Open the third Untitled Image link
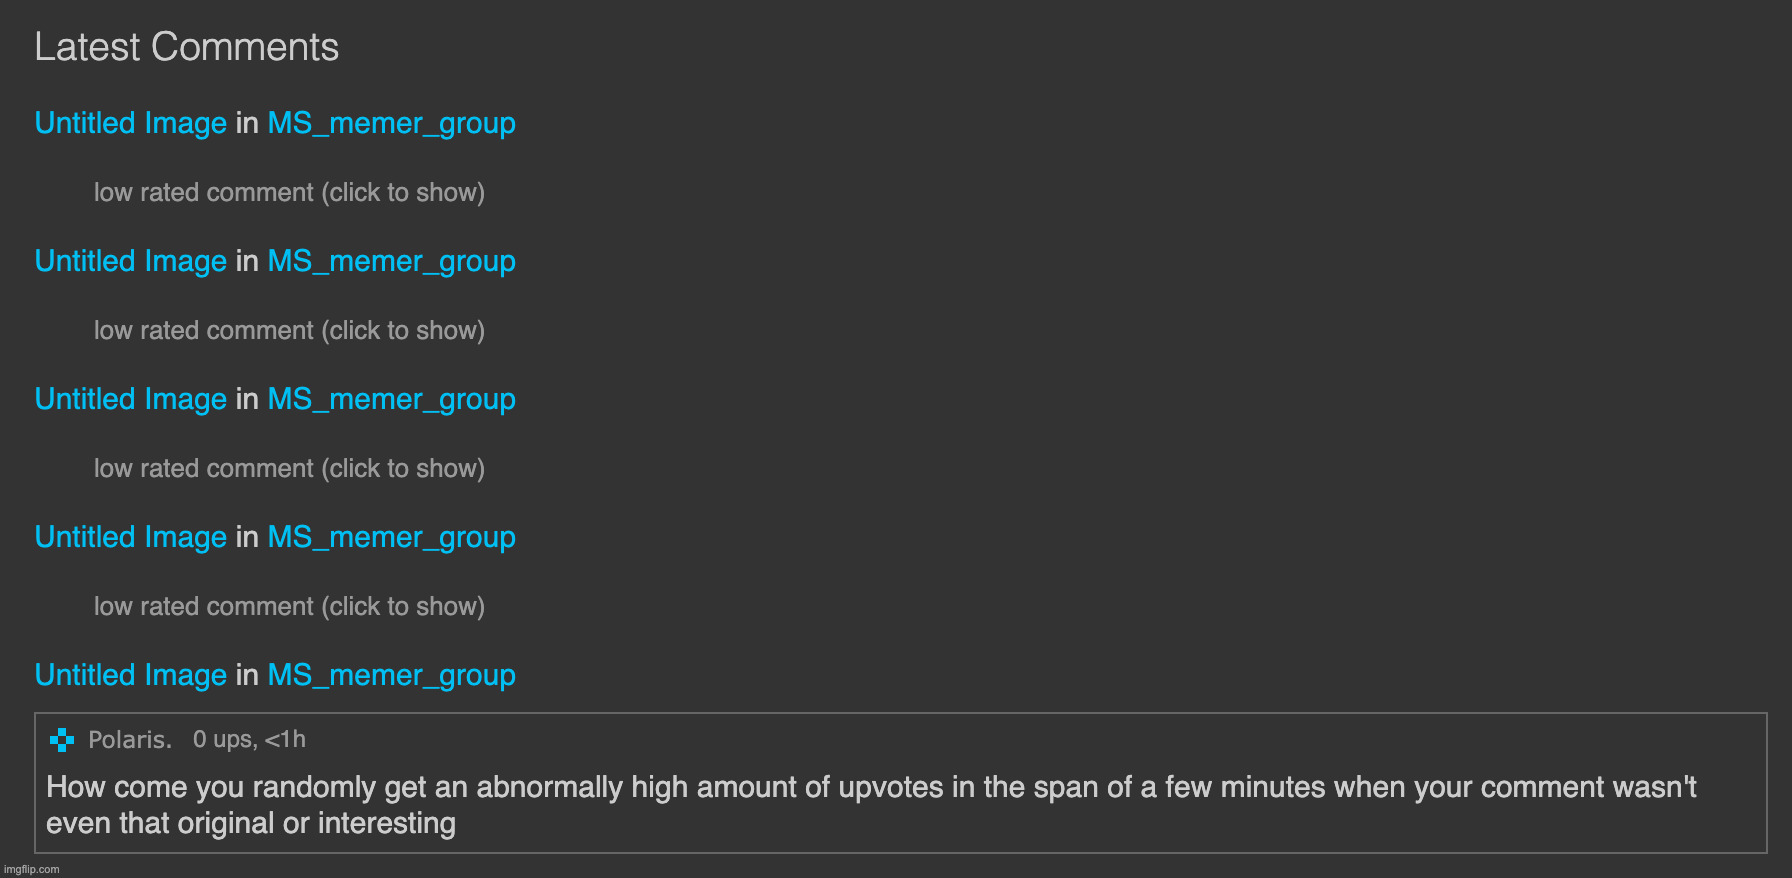The height and width of the screenshot is (878, 1792). pos(131,399)
